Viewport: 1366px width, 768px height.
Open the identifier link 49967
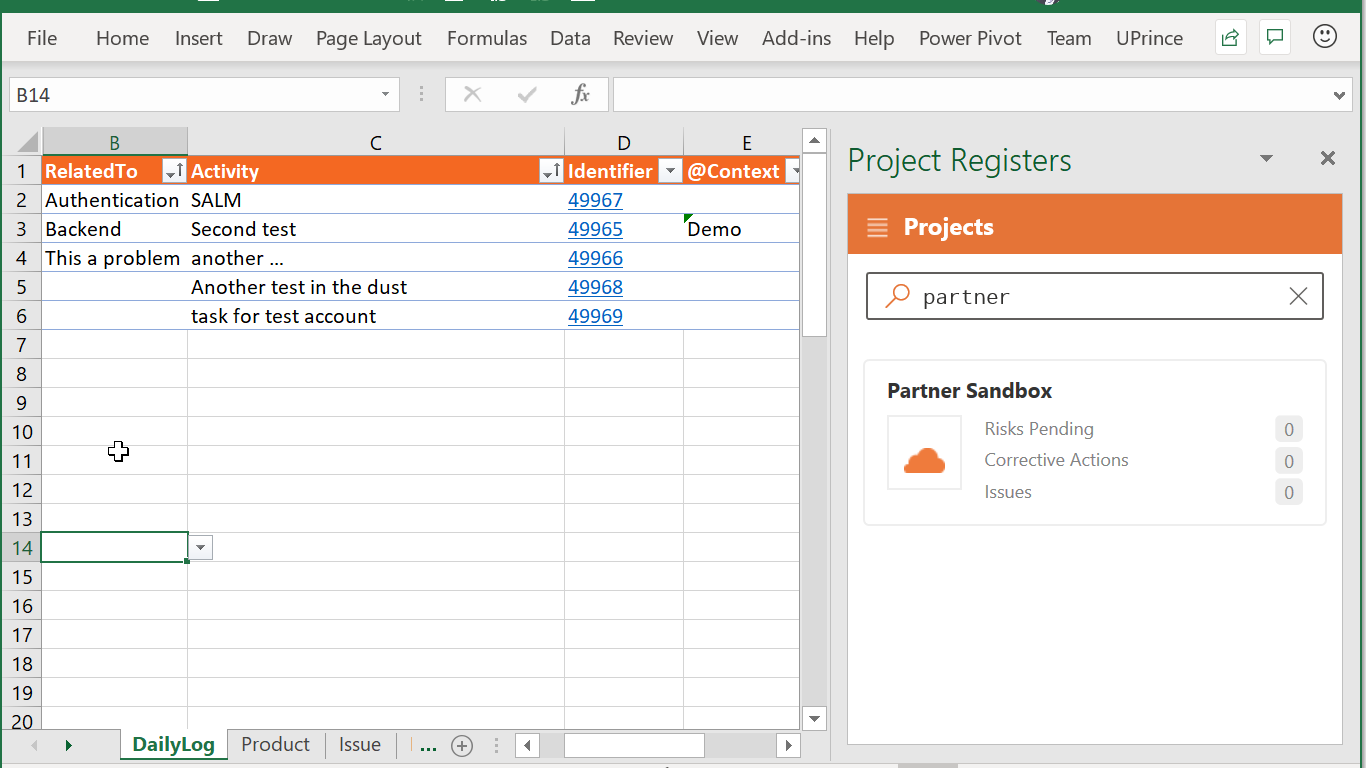[x=595, y=200]
